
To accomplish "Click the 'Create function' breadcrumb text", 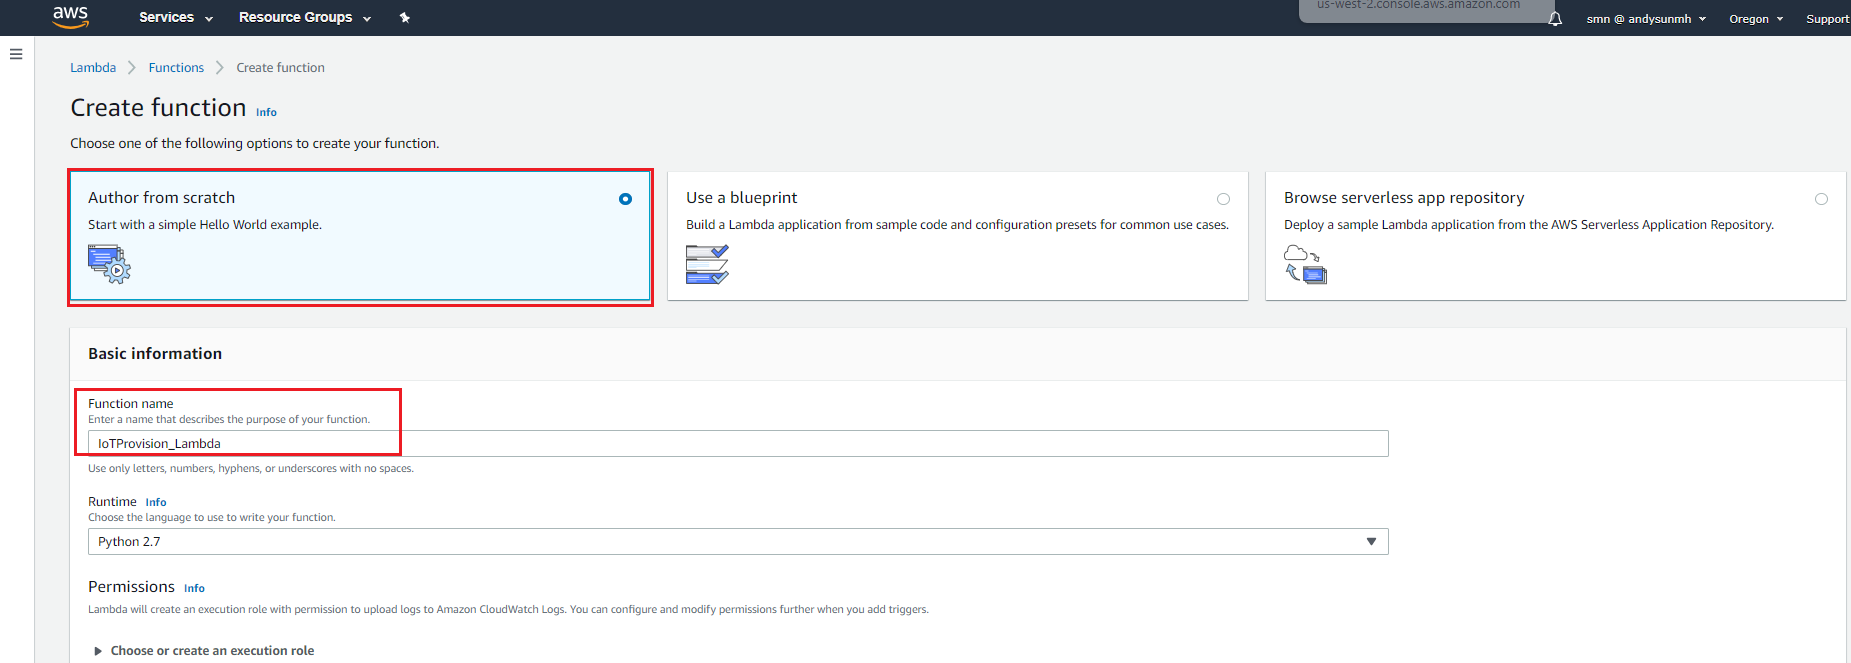I will (281, 68).
